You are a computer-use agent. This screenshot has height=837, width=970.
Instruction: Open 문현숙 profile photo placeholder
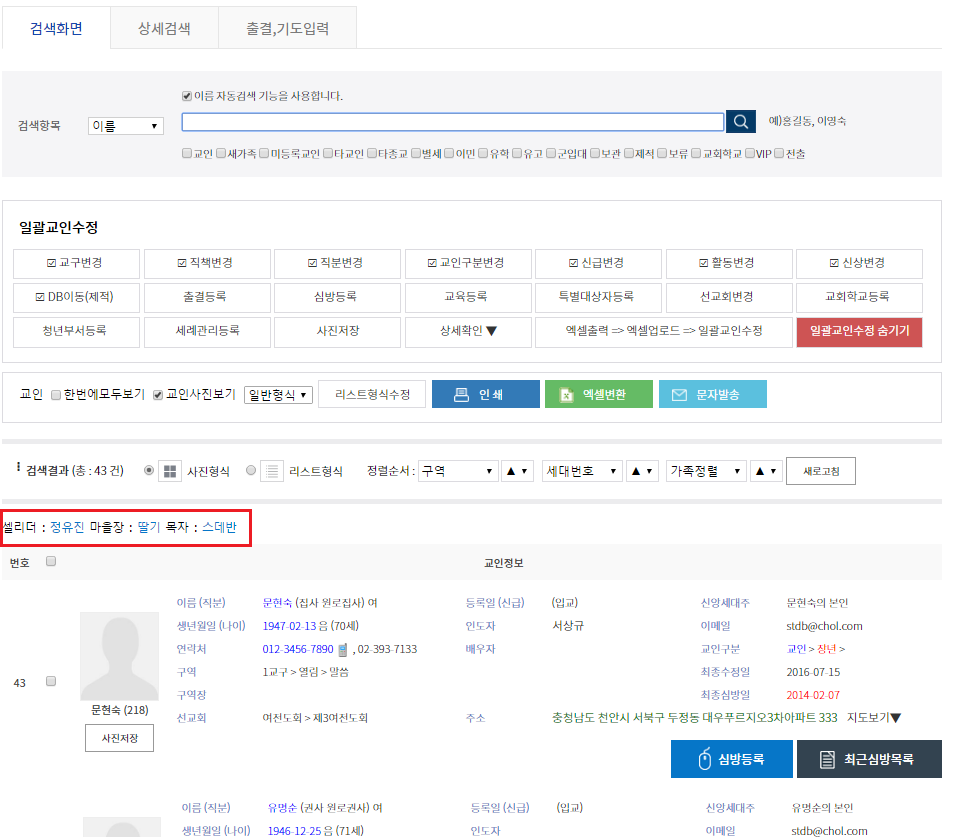click(x=119, y=656)
